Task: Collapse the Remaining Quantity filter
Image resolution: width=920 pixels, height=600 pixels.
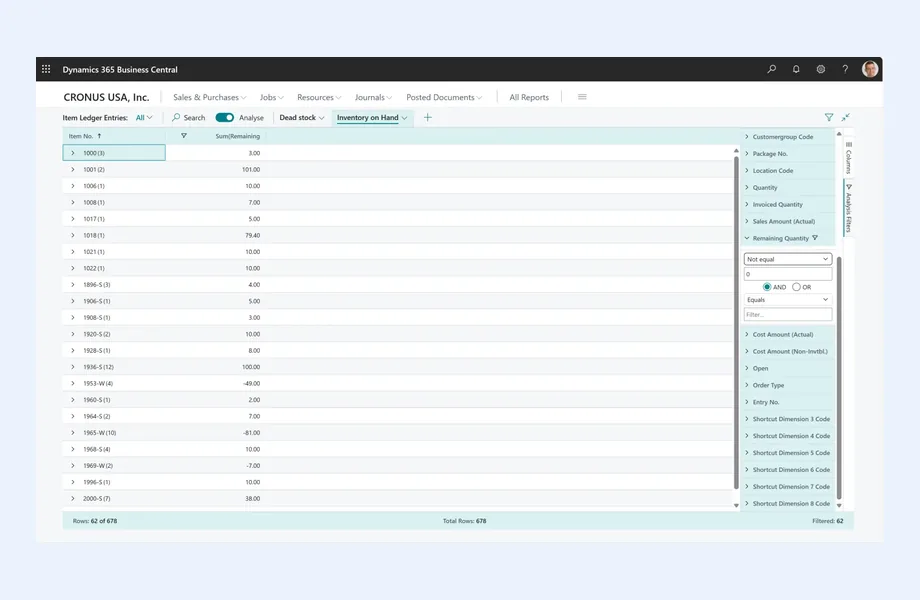Action: [747, 238]
